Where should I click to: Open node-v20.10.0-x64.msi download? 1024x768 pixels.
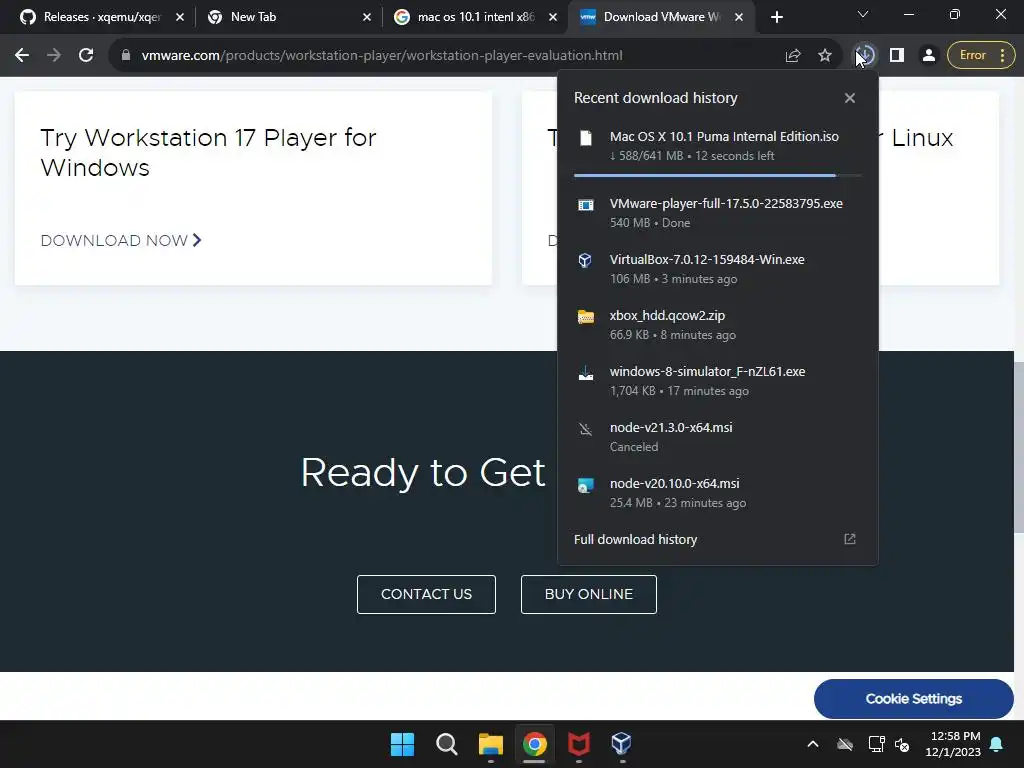coord(675,484)
